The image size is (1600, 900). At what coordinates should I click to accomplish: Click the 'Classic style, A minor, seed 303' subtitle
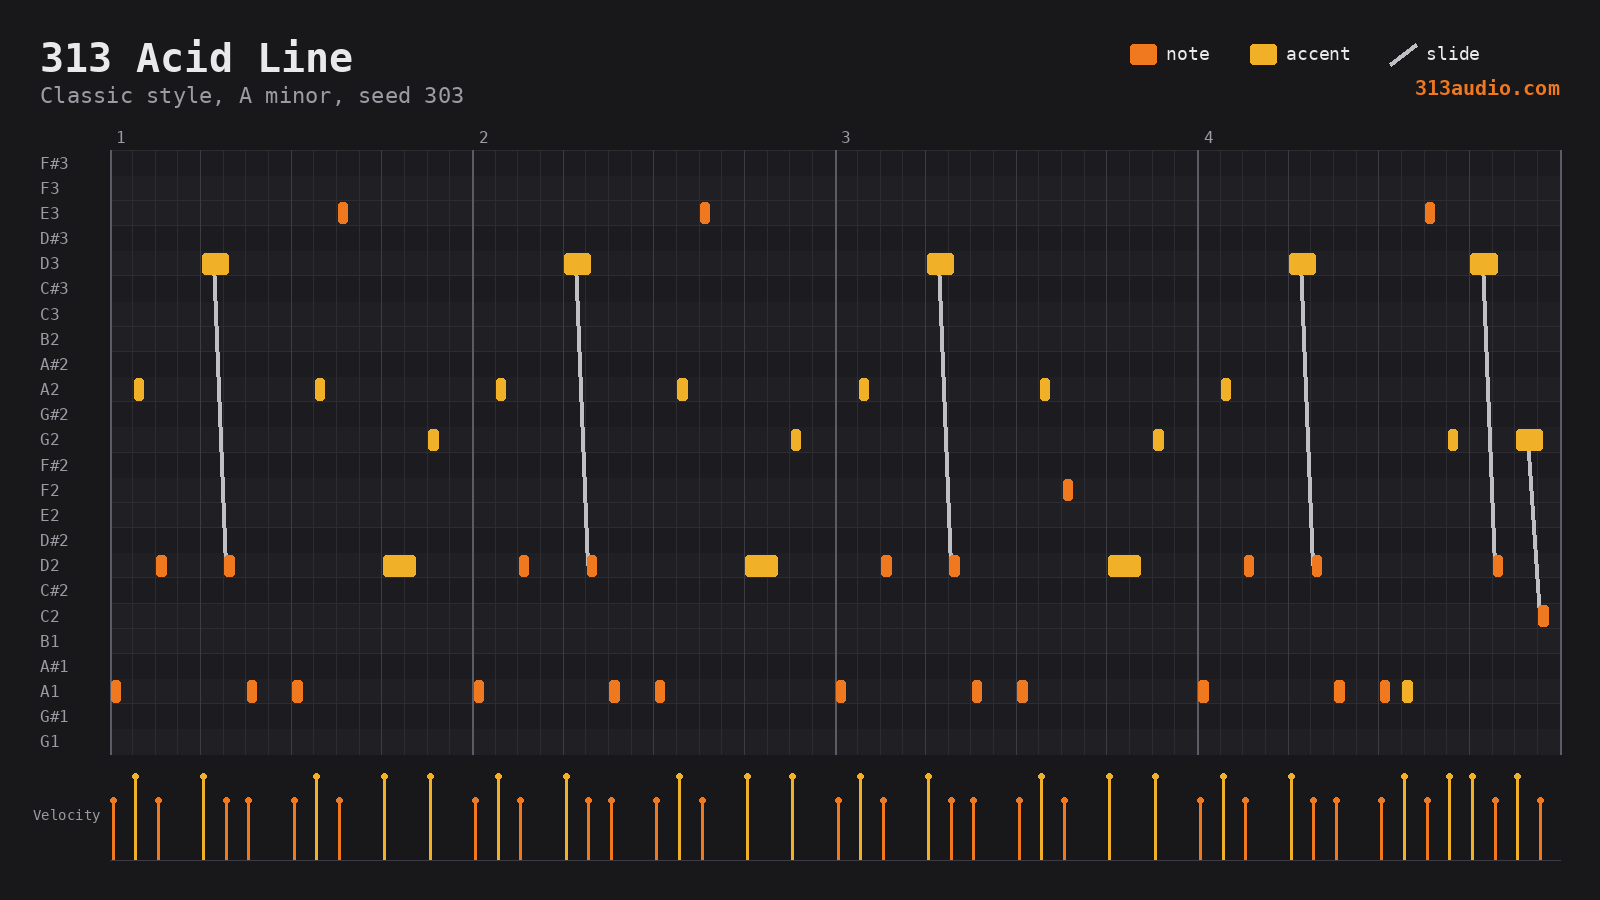[x=252, y=96]
